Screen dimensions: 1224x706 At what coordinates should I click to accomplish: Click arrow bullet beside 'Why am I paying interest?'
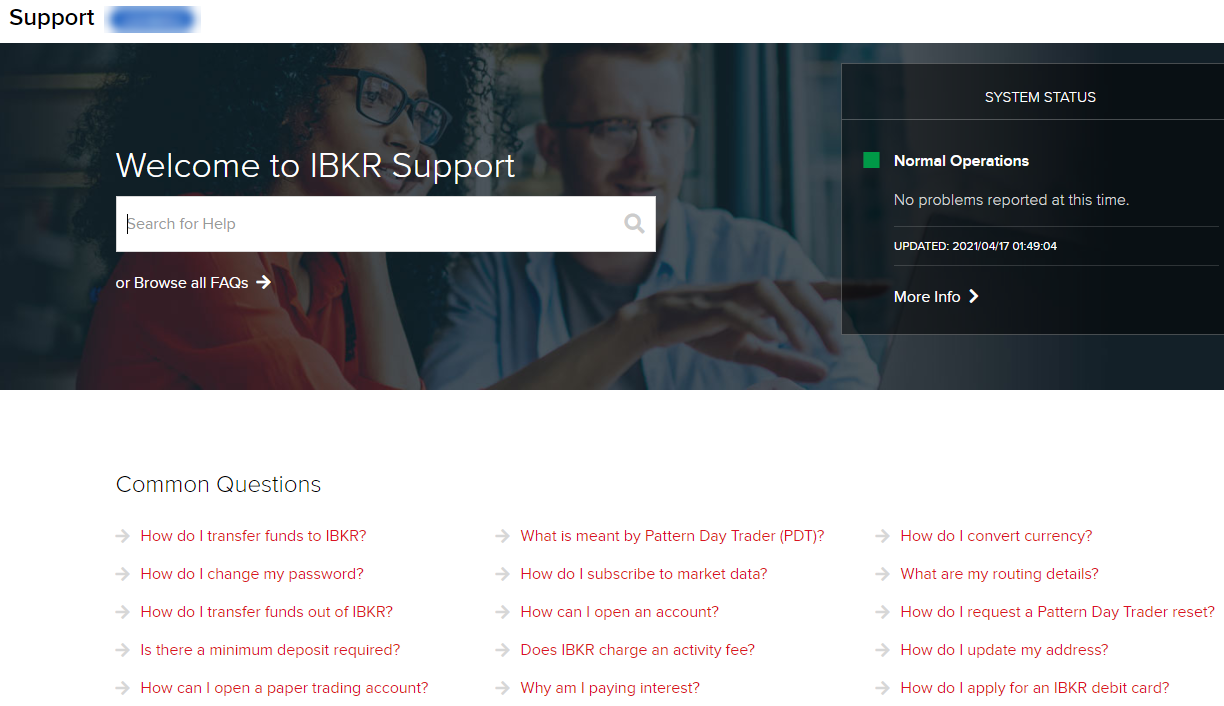tap(503, 688)
